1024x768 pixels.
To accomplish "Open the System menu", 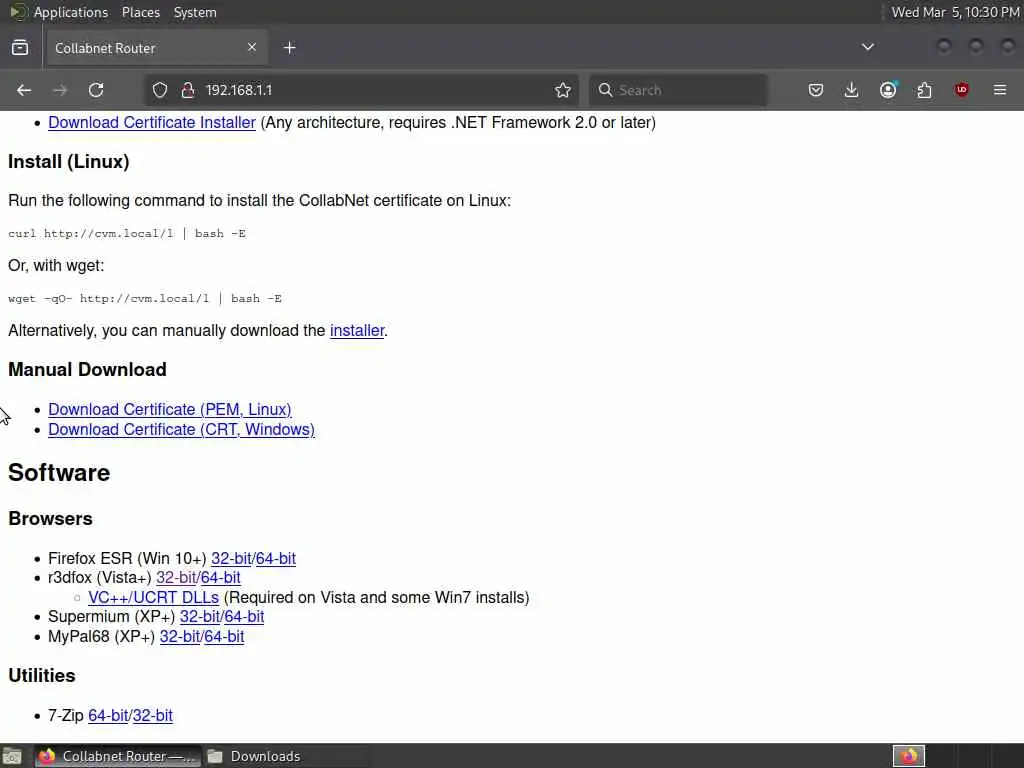I will click(195, 12).
